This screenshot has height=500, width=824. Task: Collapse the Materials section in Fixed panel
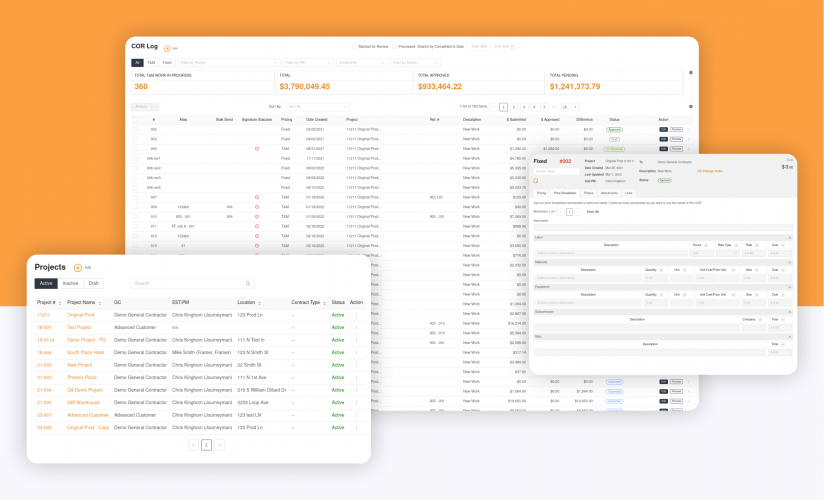789,262
